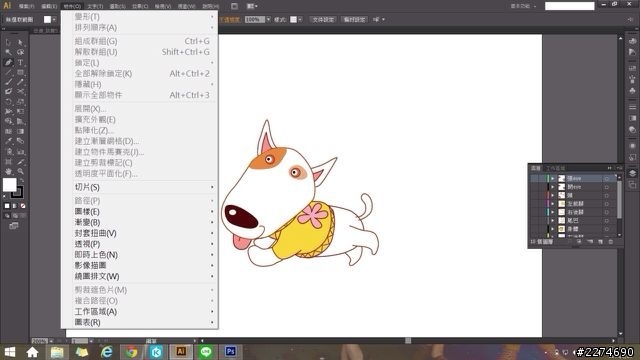Viewport: 640px width, 360px height.
Task: Click the search field at top right
Action: (569, 6)
